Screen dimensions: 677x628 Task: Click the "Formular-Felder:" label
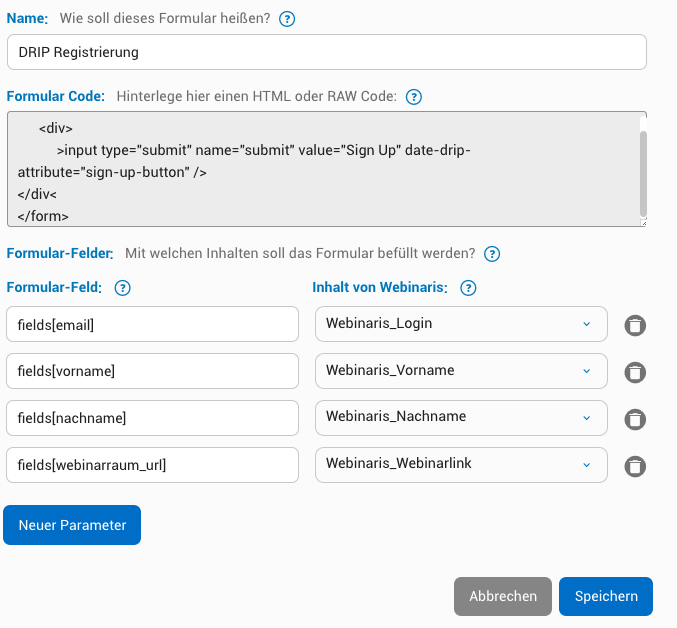tap(60, 253)
